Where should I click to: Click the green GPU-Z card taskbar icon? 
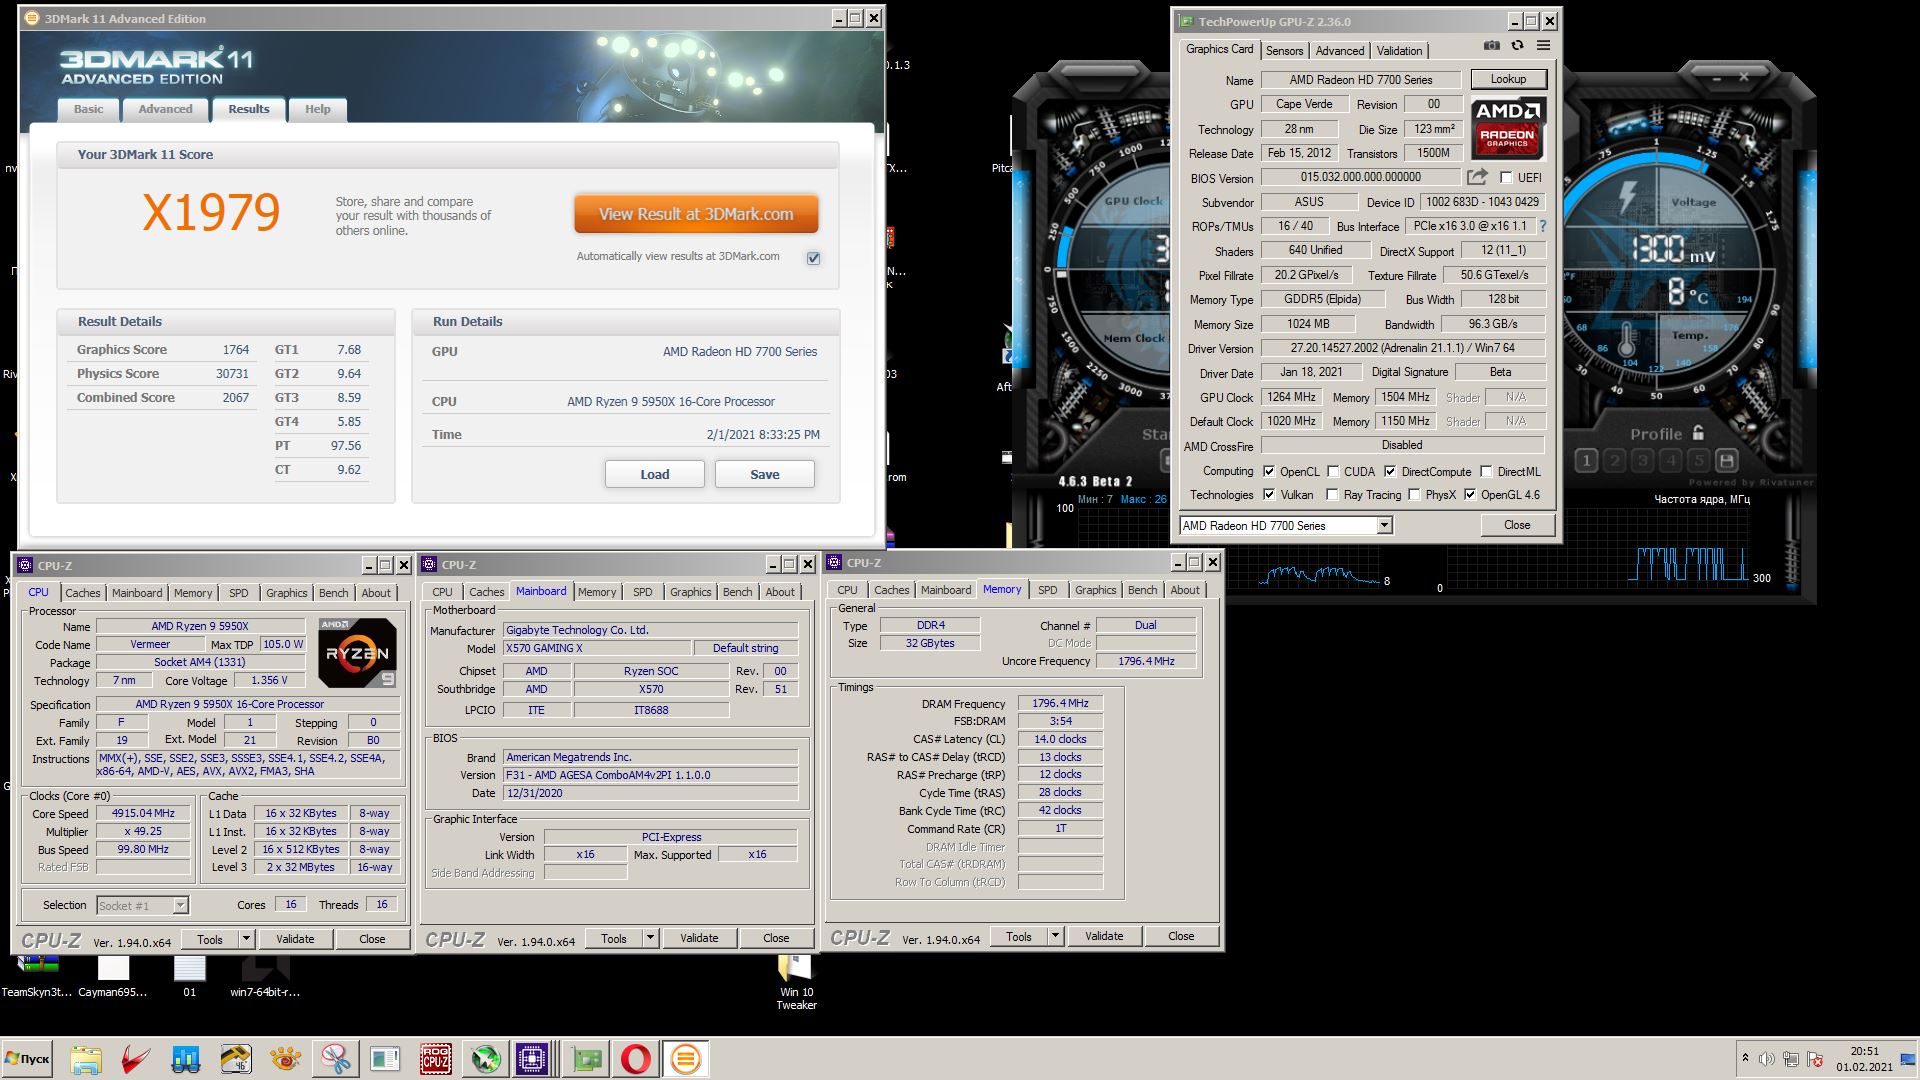point(586,1059)
